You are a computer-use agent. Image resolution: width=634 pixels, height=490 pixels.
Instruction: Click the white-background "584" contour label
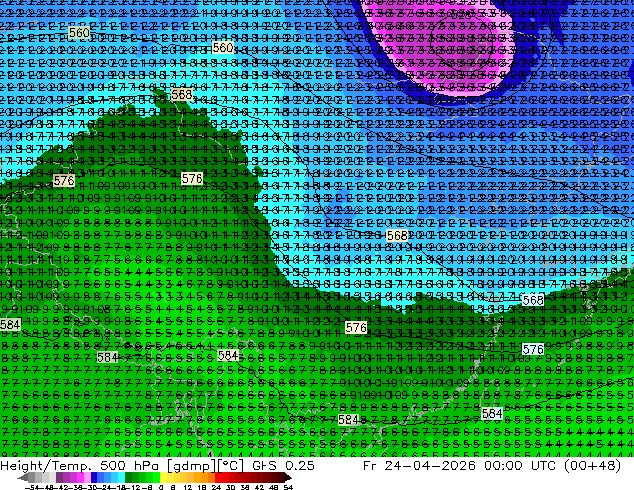(x=492, y=413)
